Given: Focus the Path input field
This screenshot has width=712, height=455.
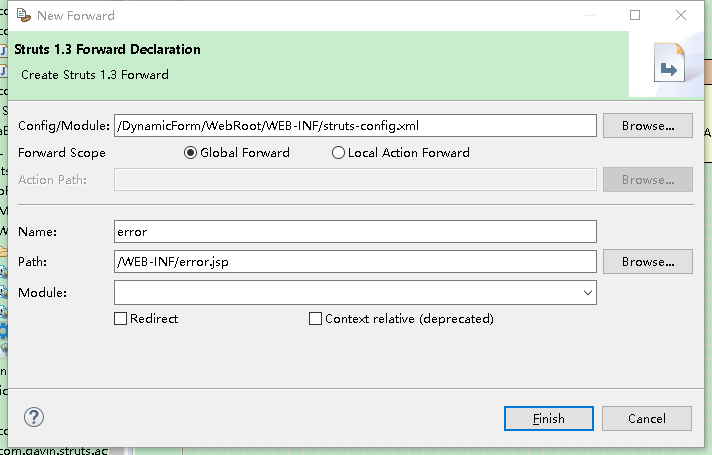Looking at the screenshot, I should pos(355,262).
